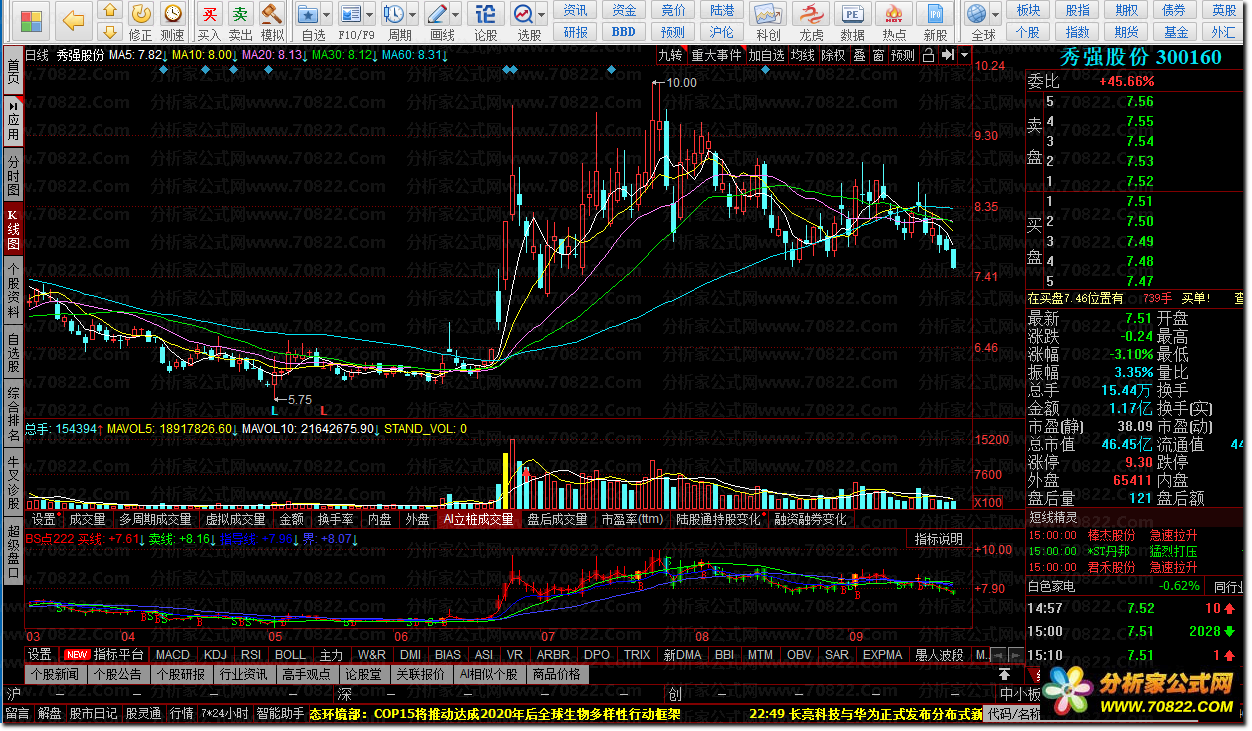Image resolution: width=1252 pixels, height=731 pixels.
Task: Open the 个股资料 side tab
Action: (x=13, y=290)
